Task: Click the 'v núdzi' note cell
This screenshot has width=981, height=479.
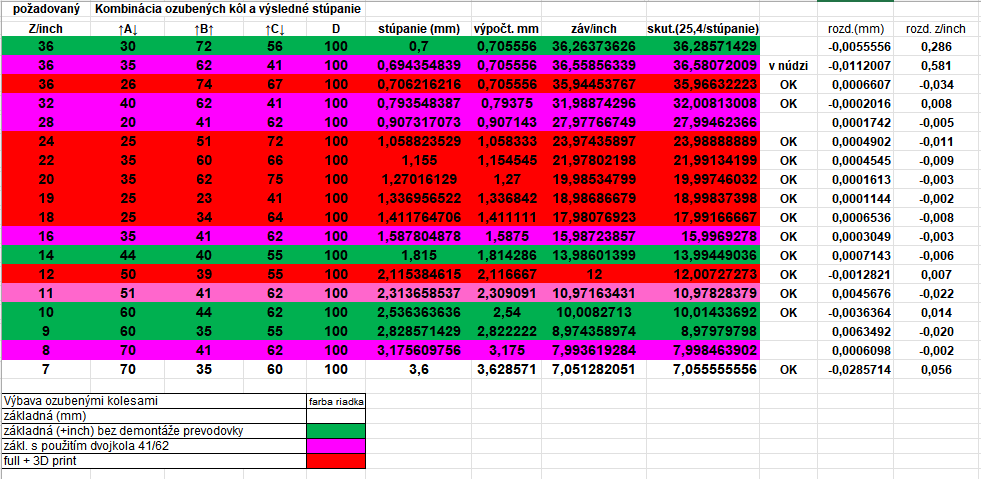Action: click(789, 66)
